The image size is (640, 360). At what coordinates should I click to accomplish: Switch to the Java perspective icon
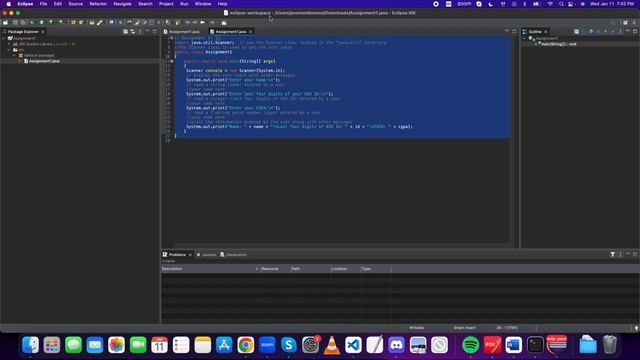point(634,22)
